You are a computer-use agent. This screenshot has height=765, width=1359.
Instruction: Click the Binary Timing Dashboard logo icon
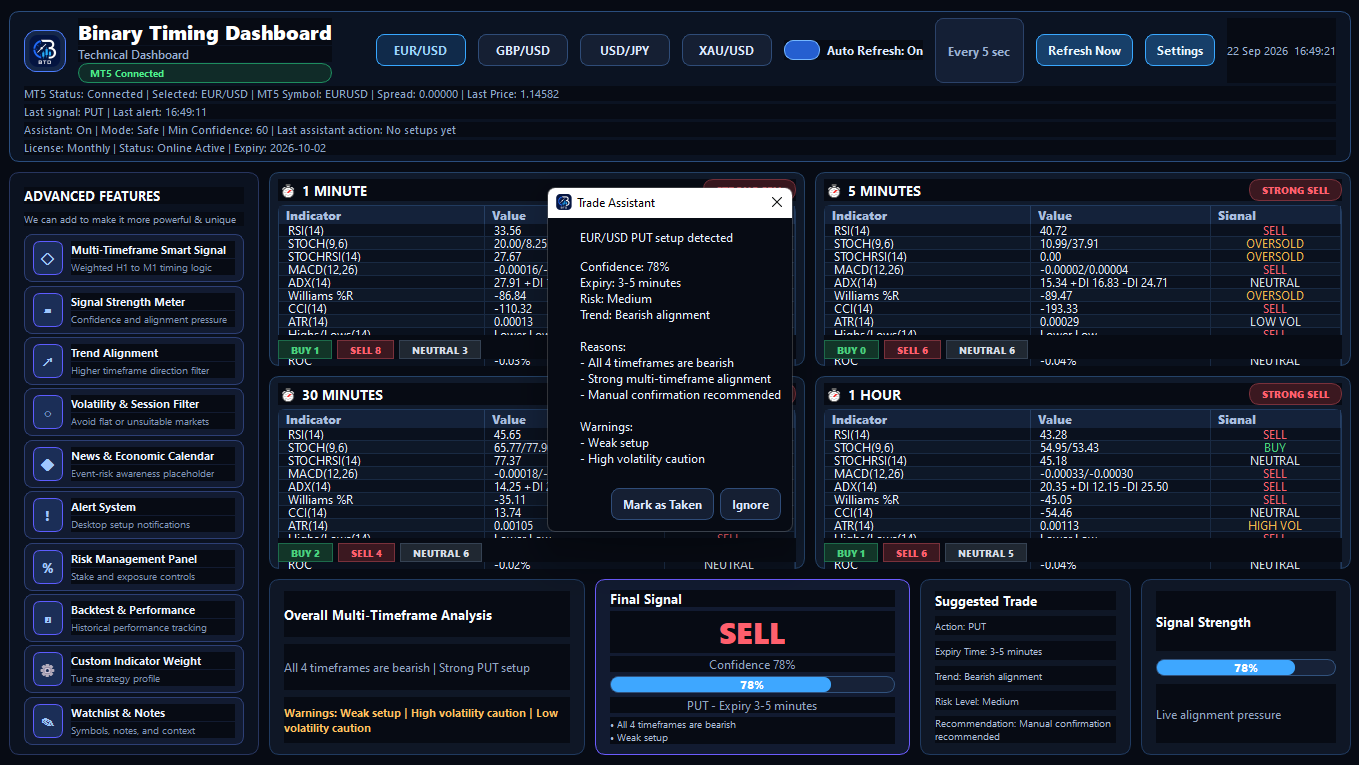point(45,51)
